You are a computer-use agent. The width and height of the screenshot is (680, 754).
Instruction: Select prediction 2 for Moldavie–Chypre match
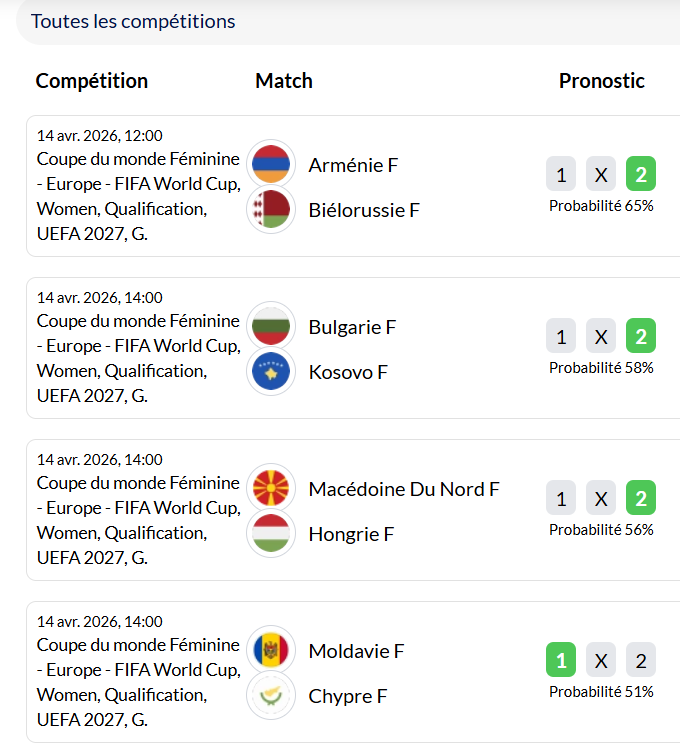641,661
